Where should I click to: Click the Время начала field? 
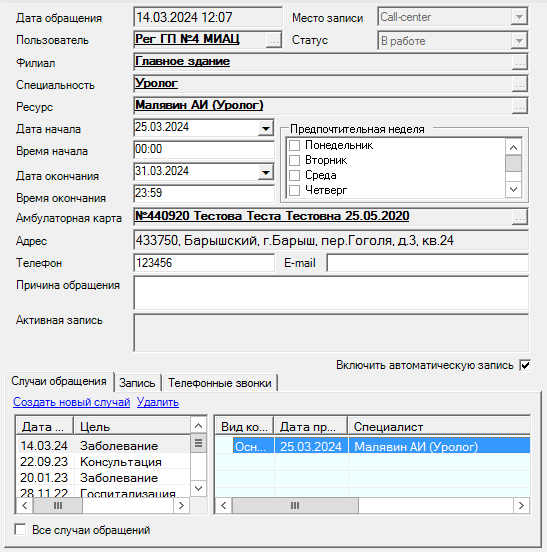tap(204, 149)
